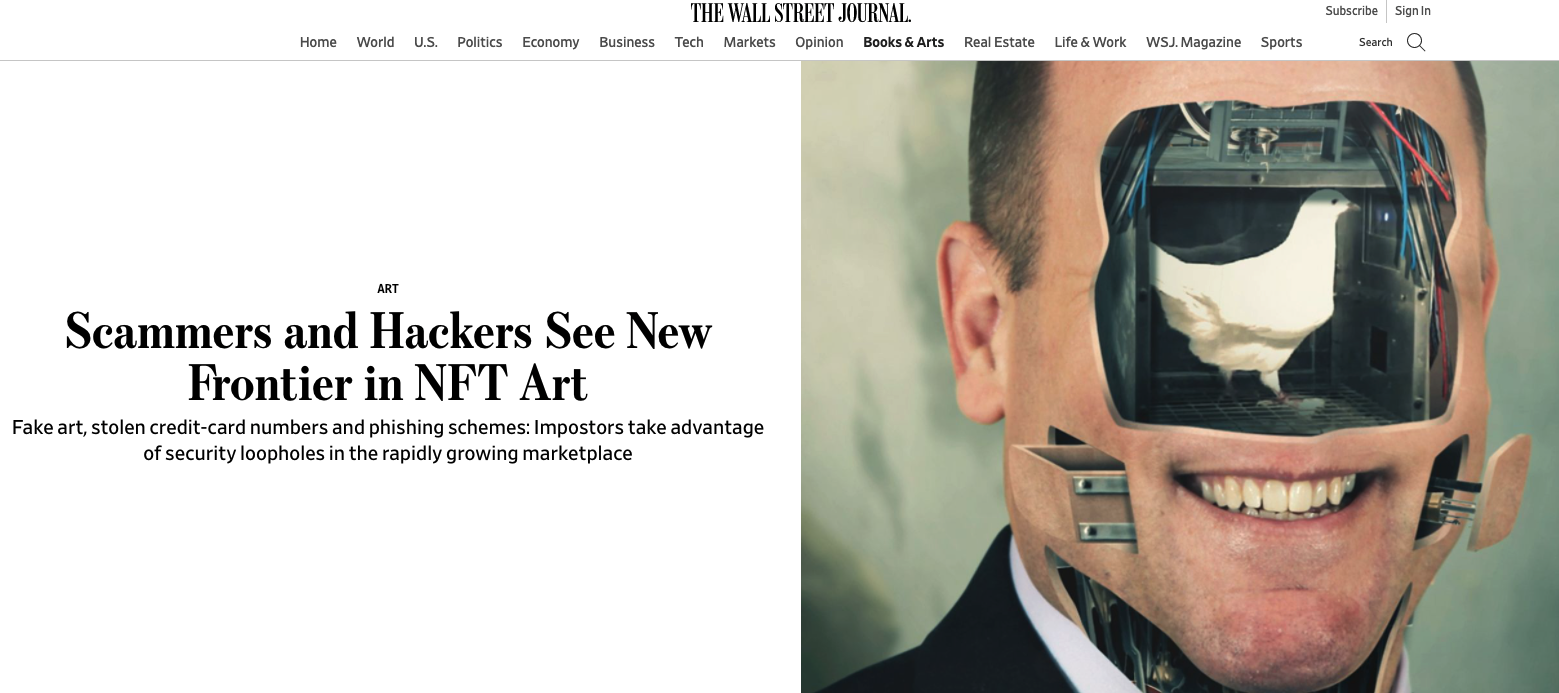Open the U.S. news section
Screen dimensions: 1559x693
(x=426, y=42)
